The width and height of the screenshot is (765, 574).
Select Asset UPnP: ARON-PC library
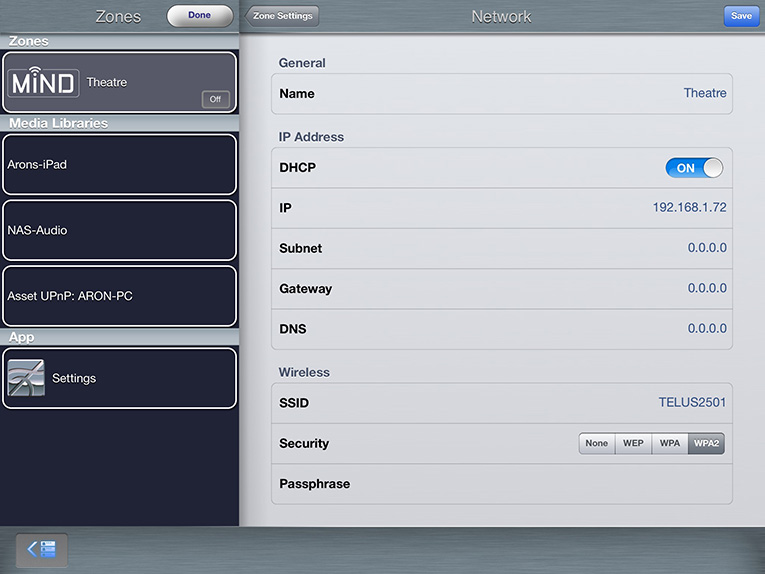tap(119, 296)
